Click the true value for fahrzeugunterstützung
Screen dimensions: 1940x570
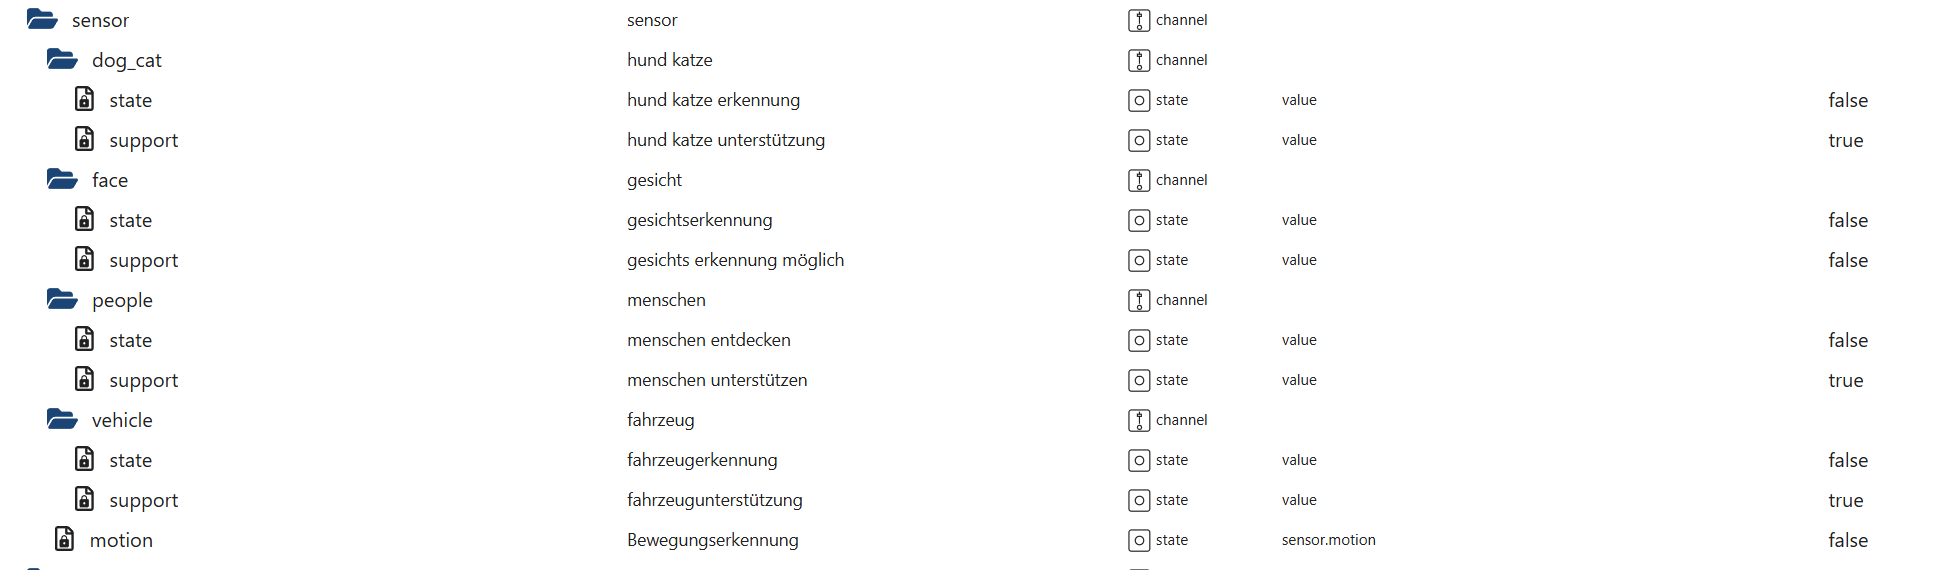pos(1846,500)
